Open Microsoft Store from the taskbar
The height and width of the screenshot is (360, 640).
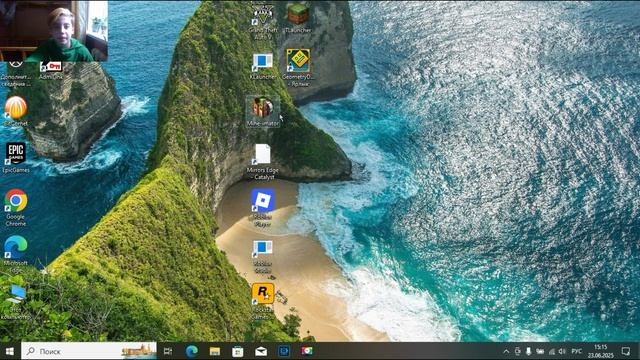click(x=238, y=351)
